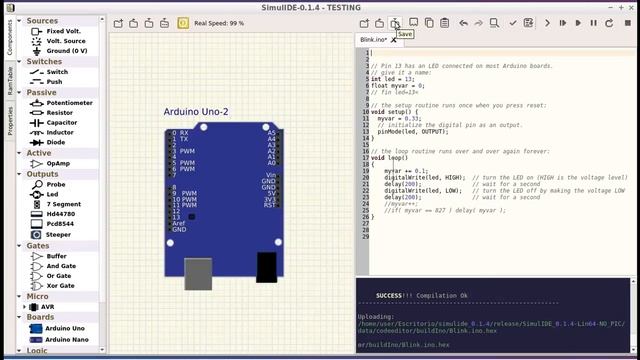Viewport: 640px width, 360px height.
Task: Click Save Circuit As icon left of power button
Action: click(x=164, y=23)
